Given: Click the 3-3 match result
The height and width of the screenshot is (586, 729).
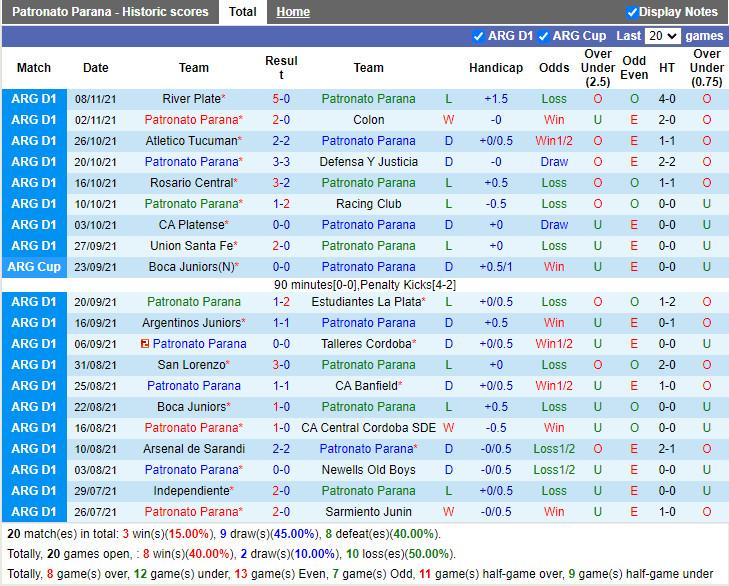Looking at the screenshot, I should pyautogui.click(x=281, y=162).
